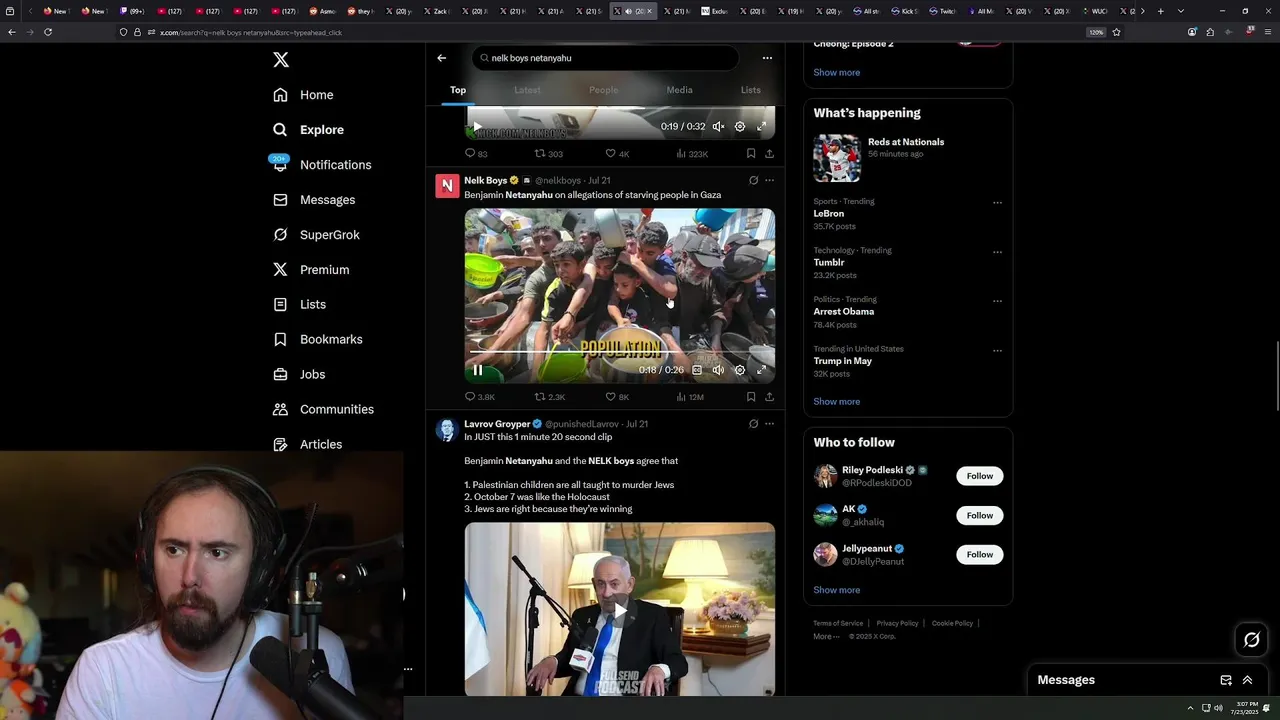Reply to the Nelk Boys Gaza post
Screen dimensions: 1280x720
point(479,397)
